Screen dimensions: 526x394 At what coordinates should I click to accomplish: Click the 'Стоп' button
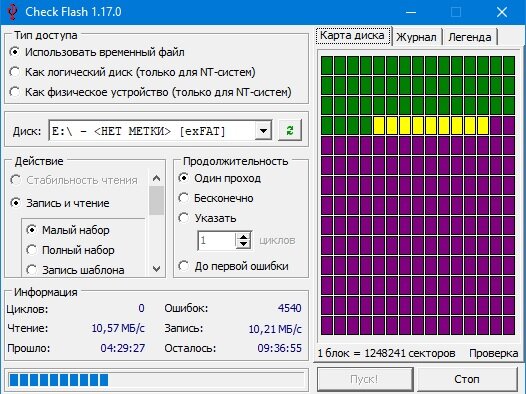point(467,379)
